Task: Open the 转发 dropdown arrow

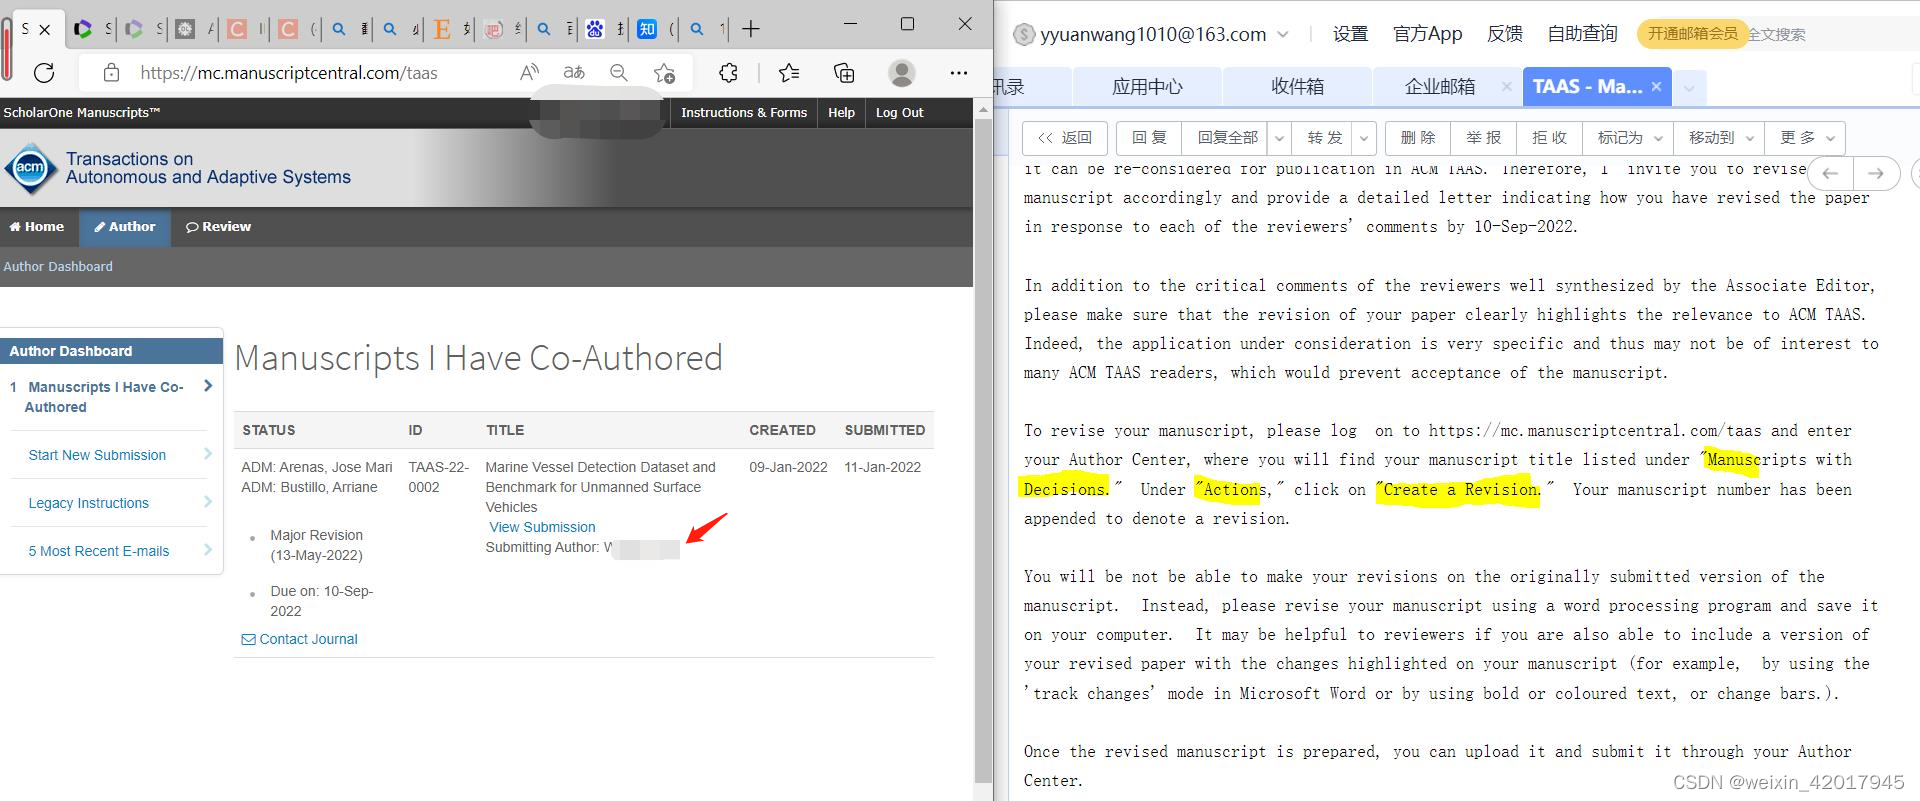Action: pos(1365,138)
